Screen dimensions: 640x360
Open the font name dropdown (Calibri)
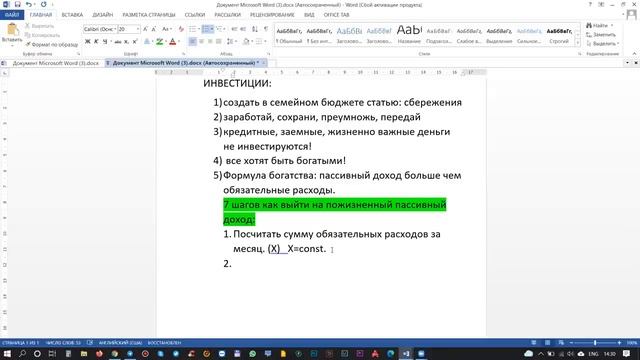click(115, 29)
